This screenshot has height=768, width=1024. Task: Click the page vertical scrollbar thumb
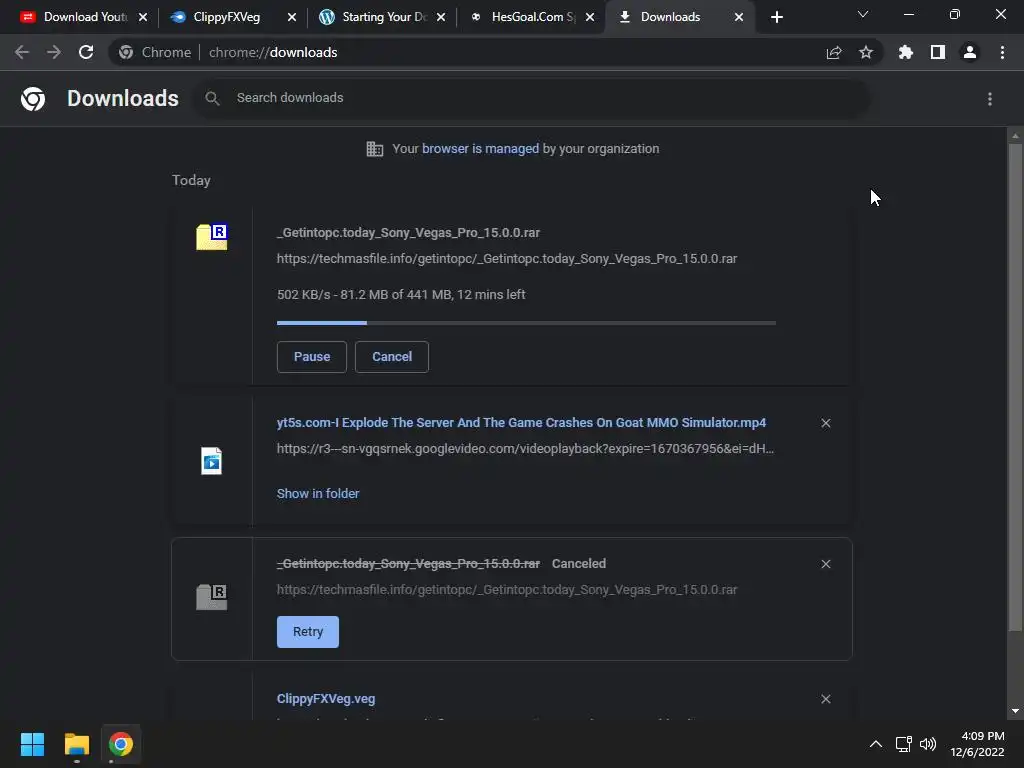(x=1015, y=387)
